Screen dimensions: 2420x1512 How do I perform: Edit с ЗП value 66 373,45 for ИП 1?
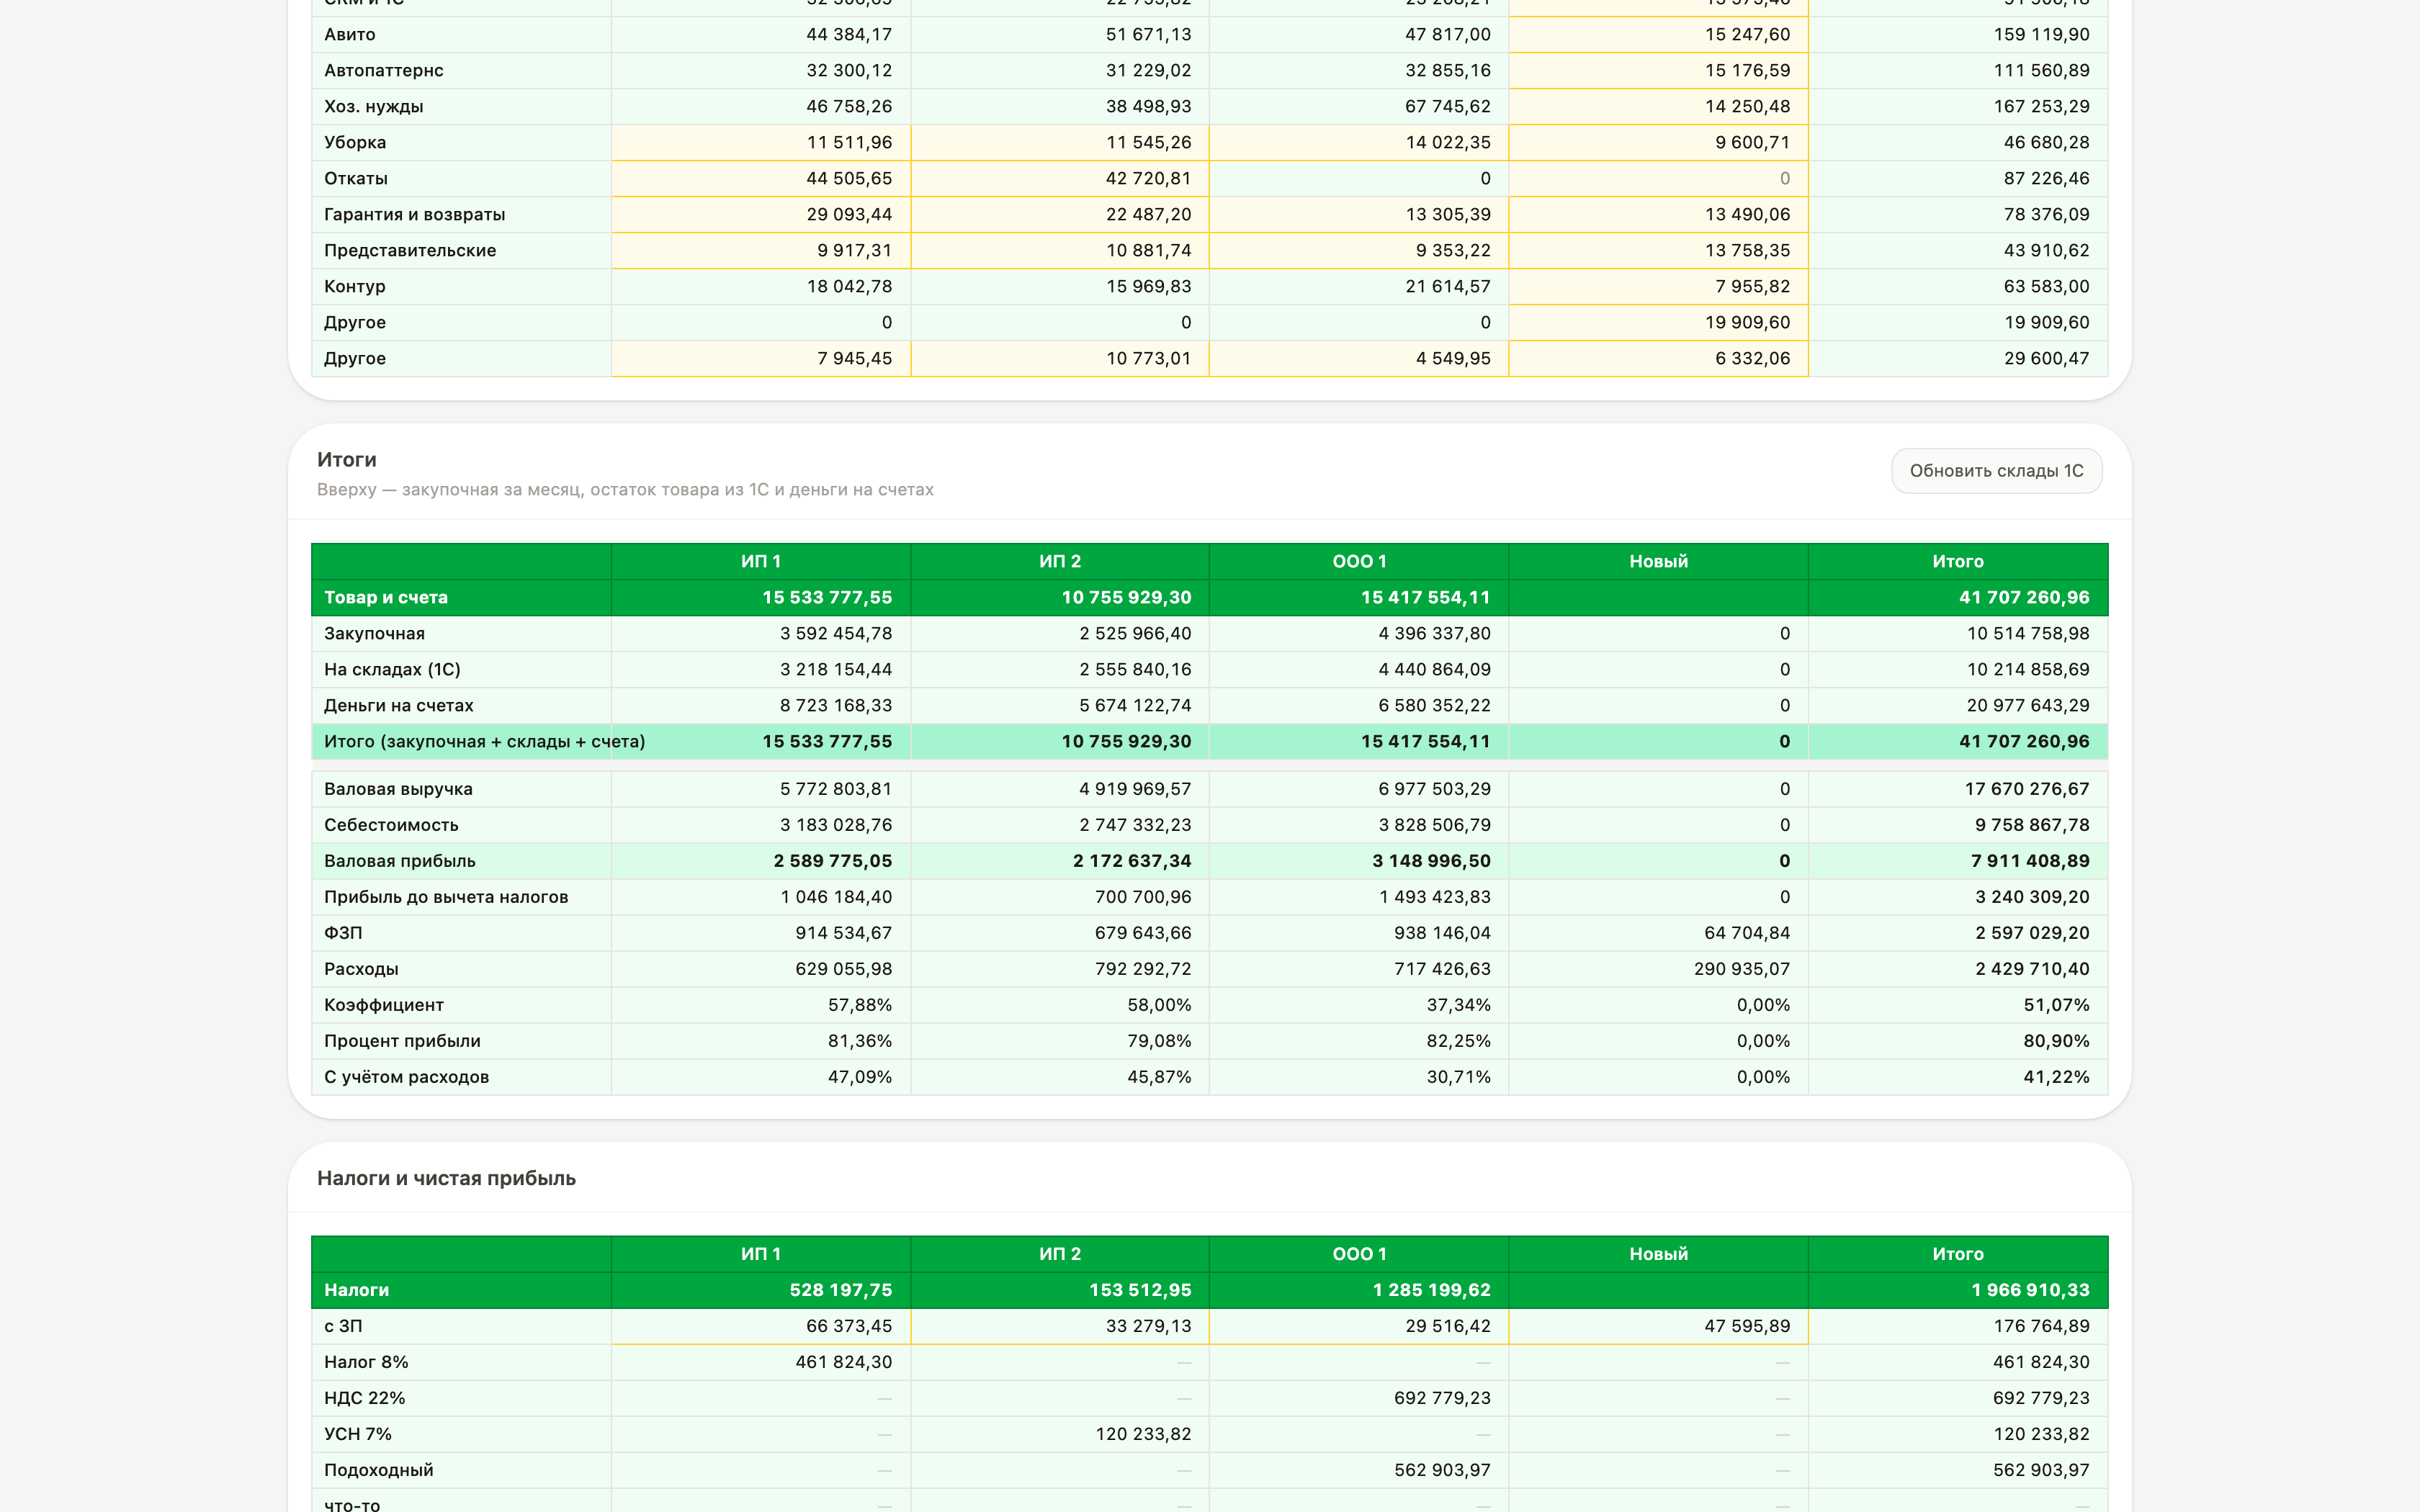(x=761, y=1327)
